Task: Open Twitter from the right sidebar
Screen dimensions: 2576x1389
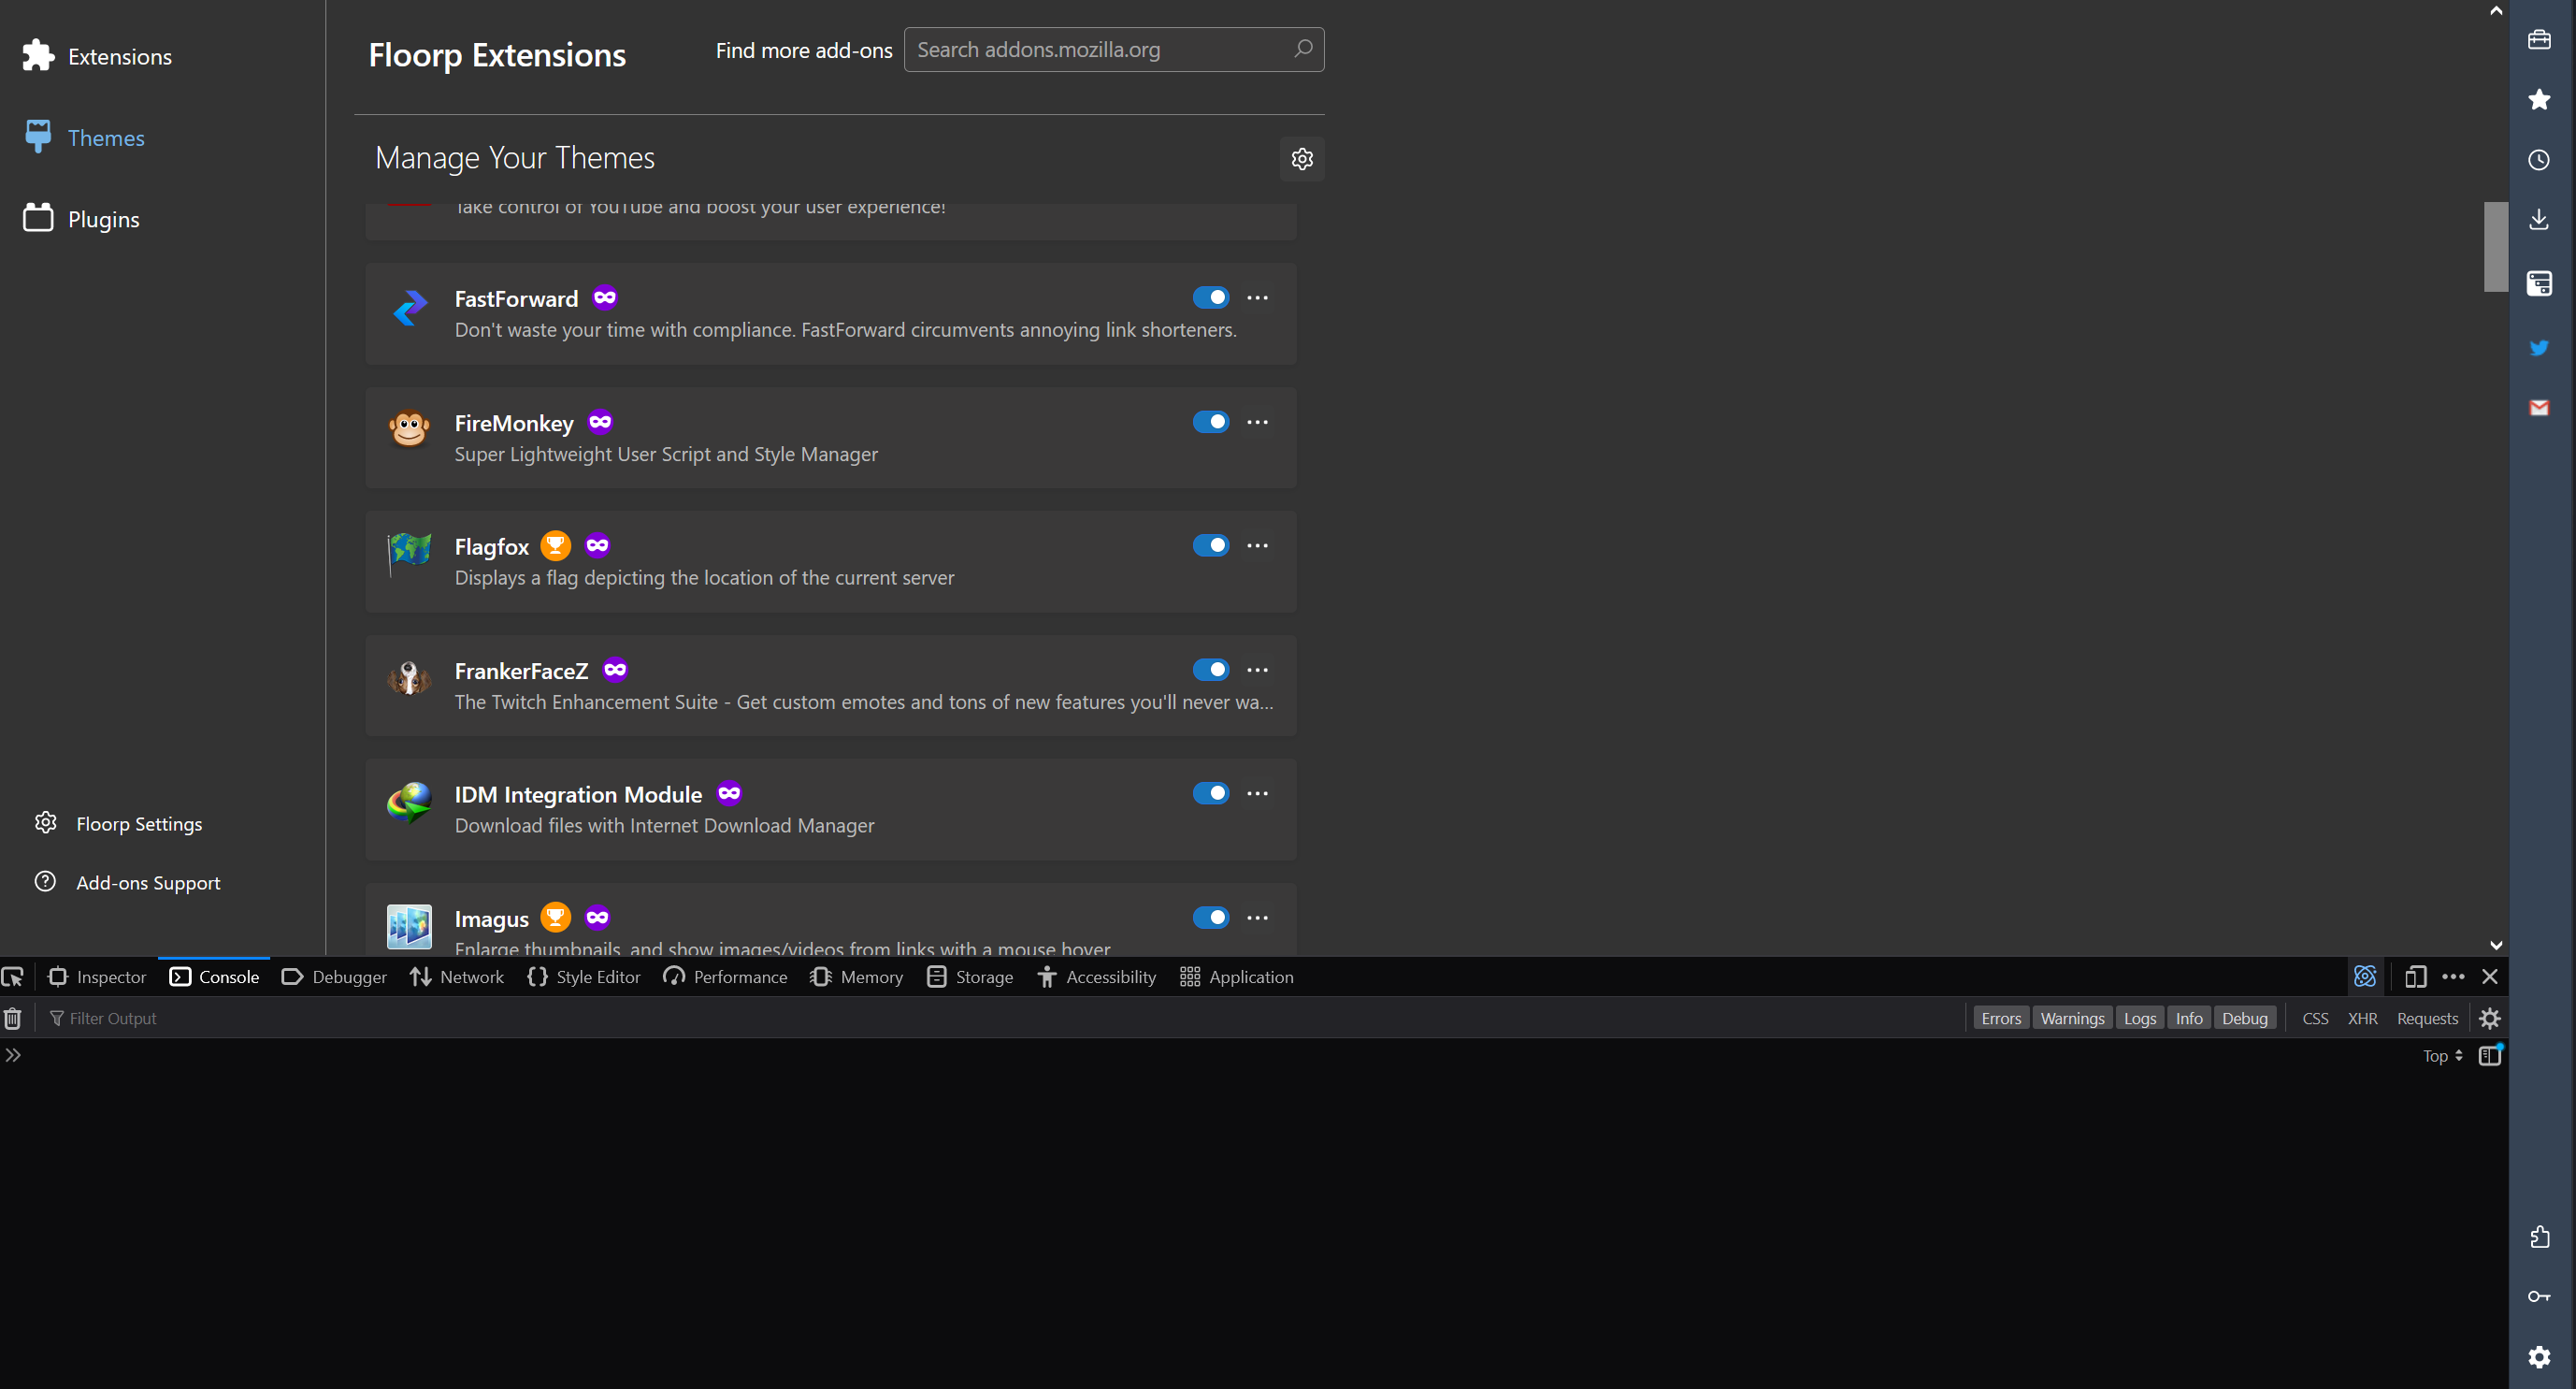Action: coord(2539,348)
